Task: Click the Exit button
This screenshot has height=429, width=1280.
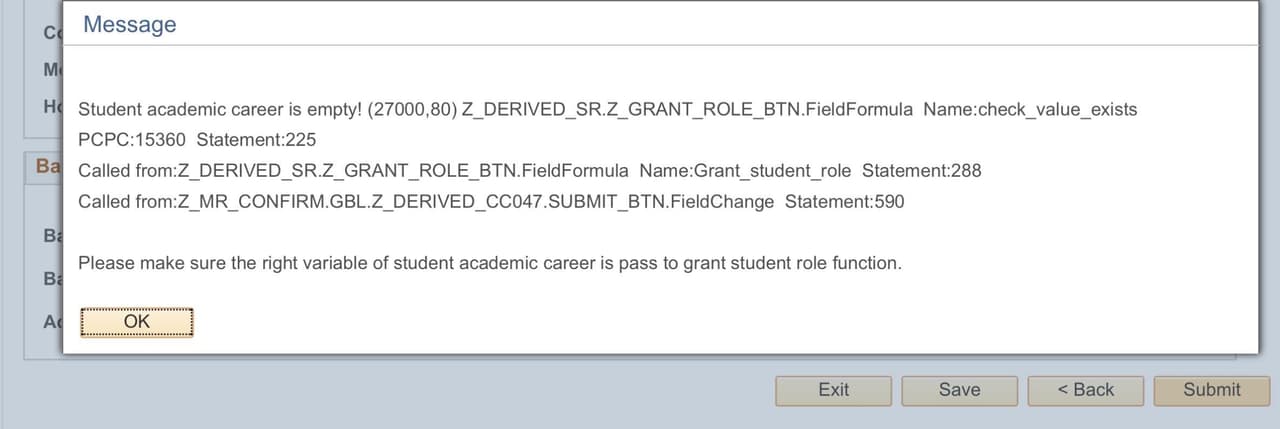Action: tap(833, 390)
